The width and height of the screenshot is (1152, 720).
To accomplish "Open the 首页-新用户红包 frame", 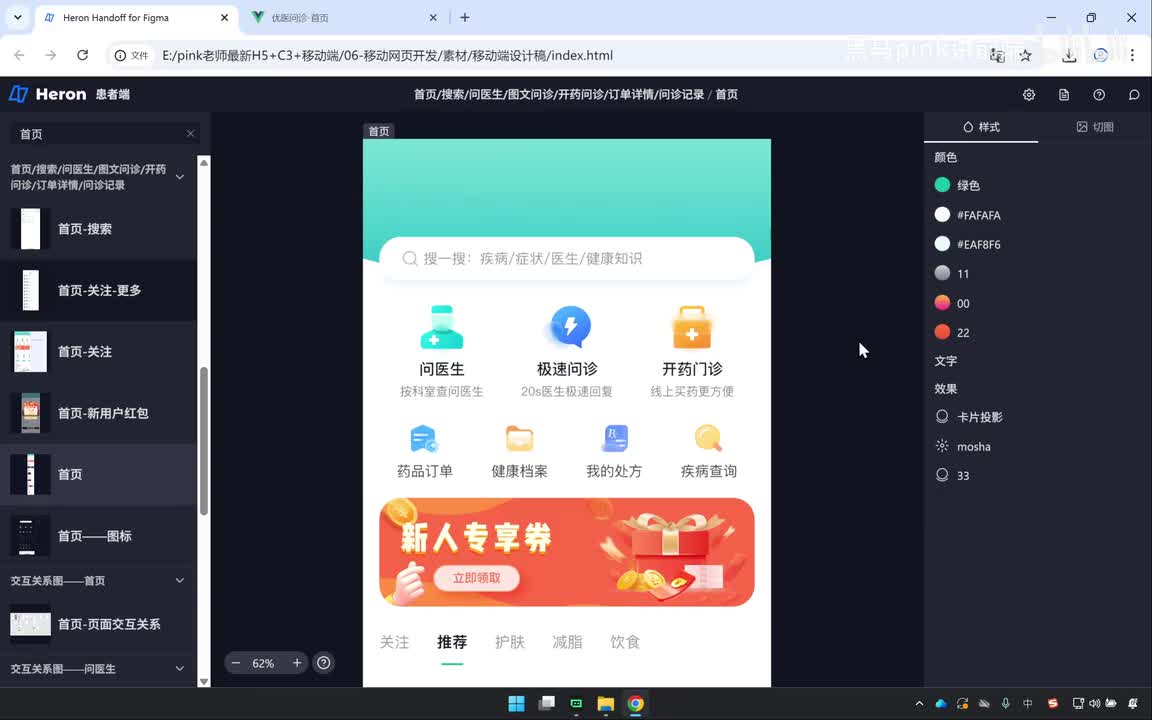I will coord(98,413).
